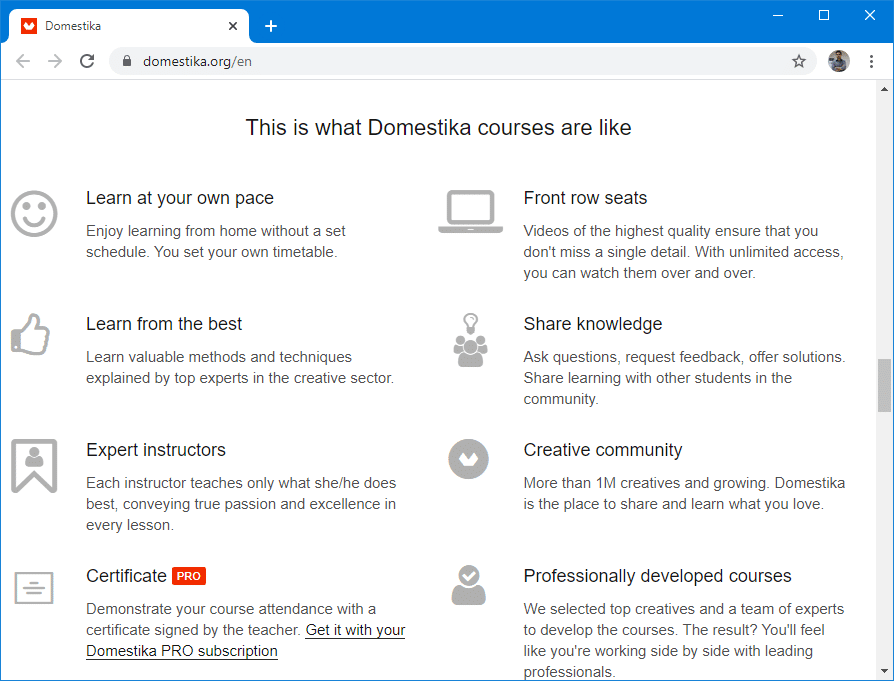This screenshot has width=894, height=681.
Task: Click the Certificate document icon
Action: [x=34, y=587]
